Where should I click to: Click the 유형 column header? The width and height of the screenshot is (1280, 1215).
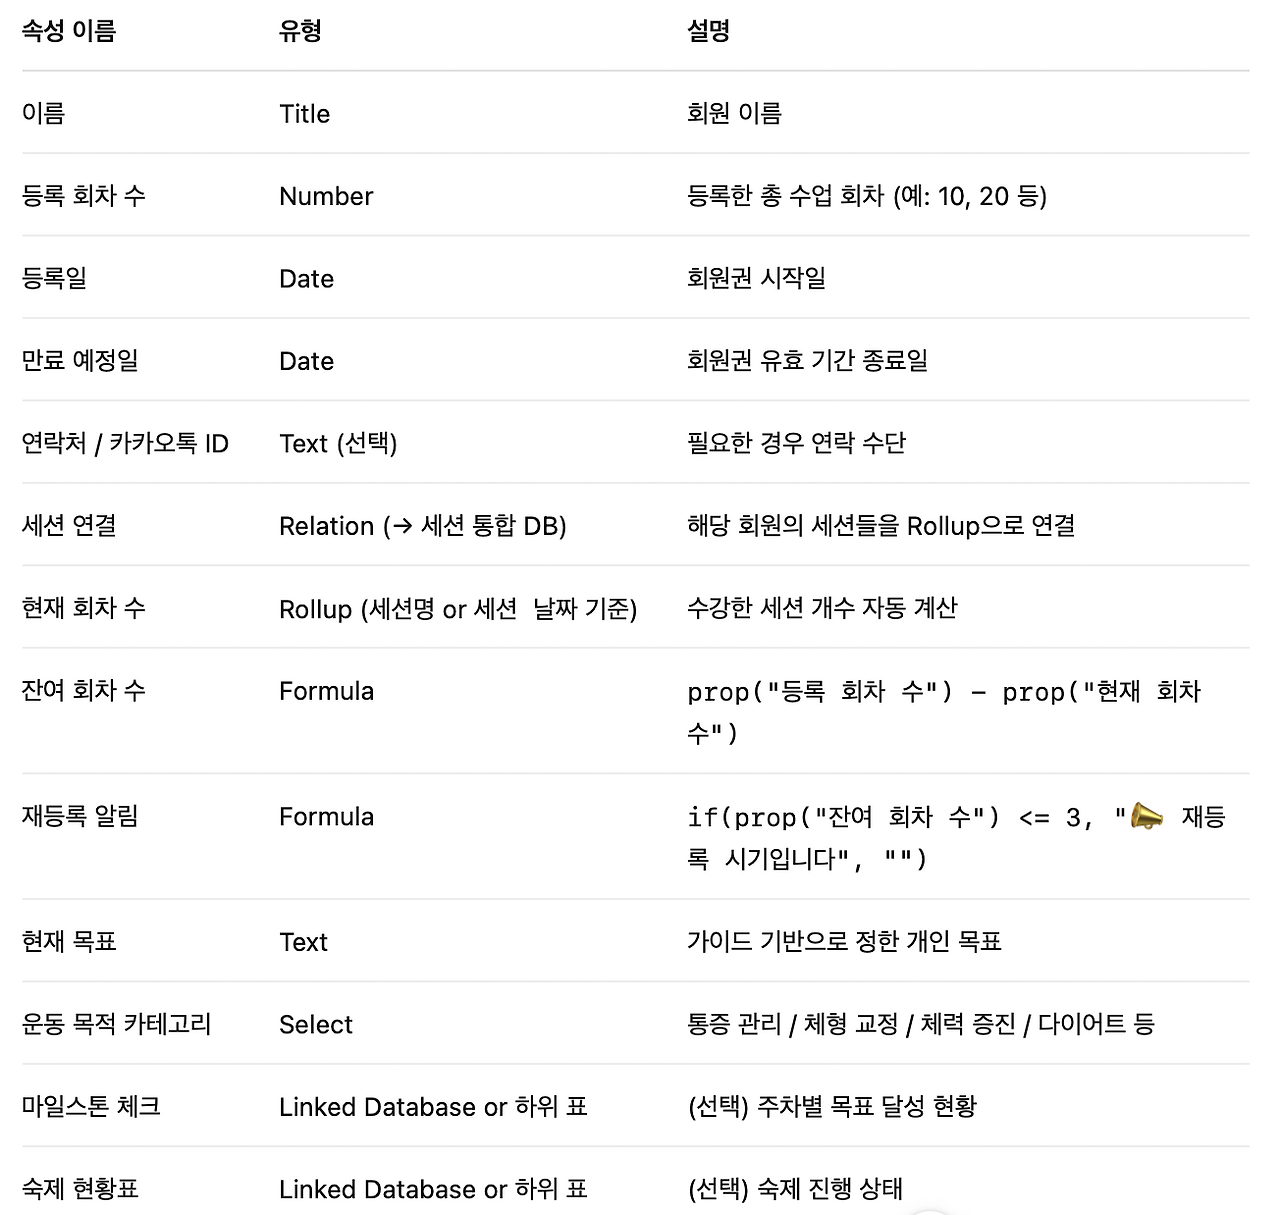click(300, 31)
